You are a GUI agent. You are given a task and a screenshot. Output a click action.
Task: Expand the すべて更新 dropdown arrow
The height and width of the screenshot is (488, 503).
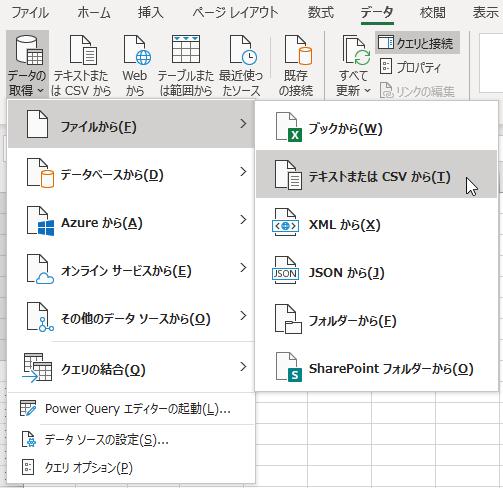click(x=367, y=90)
